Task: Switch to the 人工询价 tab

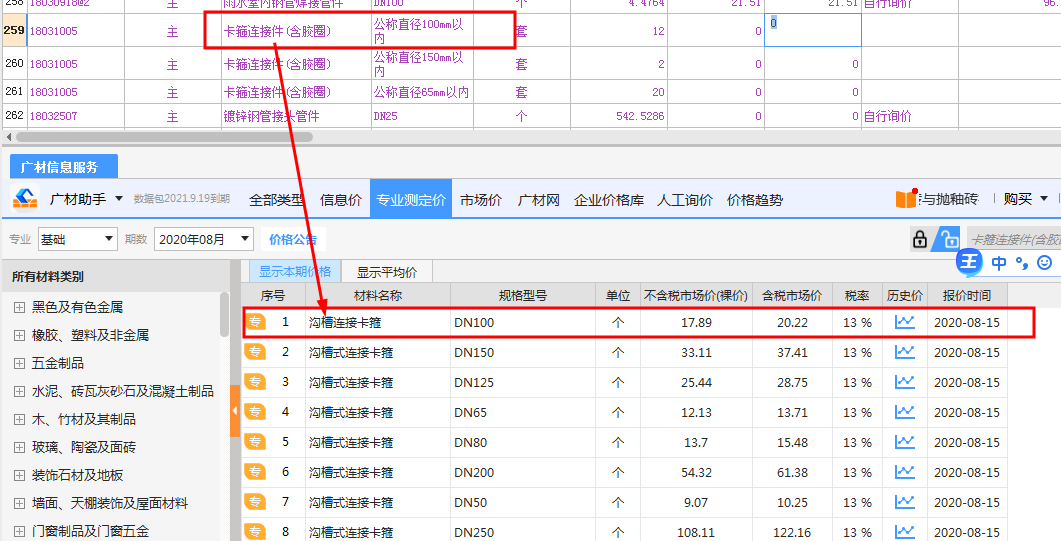Action: [x=685, y=199]
